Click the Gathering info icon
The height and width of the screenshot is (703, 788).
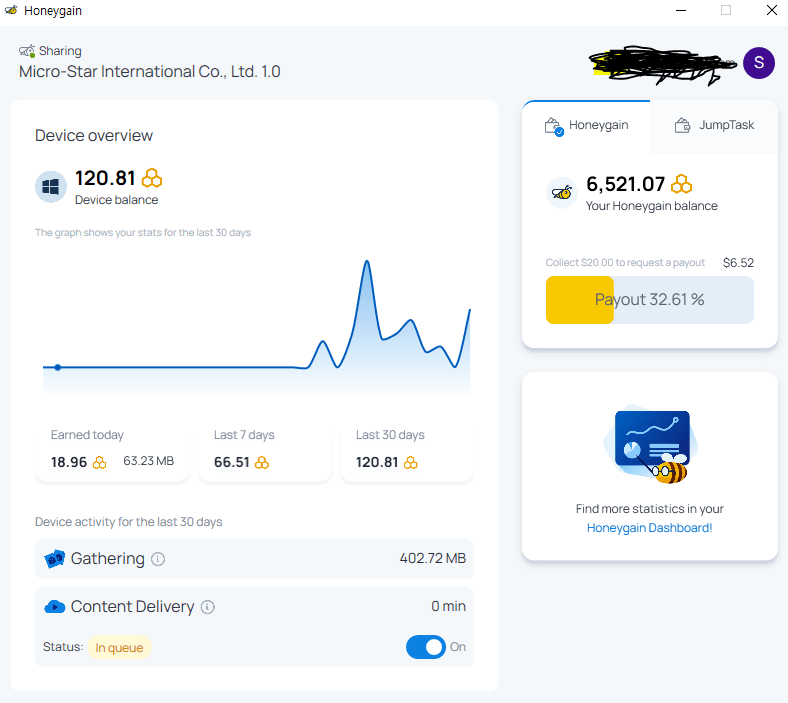(x=158, y=559)
